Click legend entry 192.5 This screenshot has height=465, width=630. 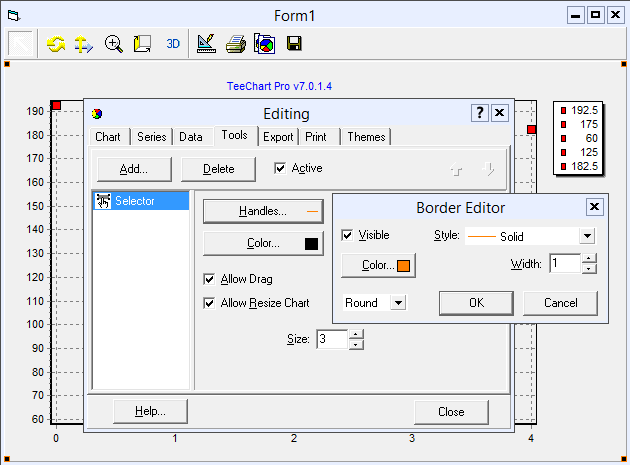click(x=579, y=110)
